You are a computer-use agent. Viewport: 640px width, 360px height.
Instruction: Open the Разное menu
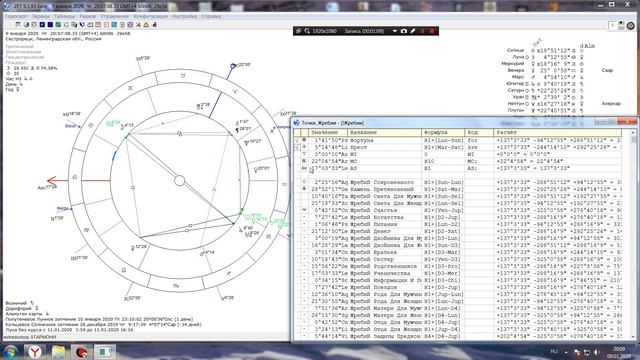[87, 16]
